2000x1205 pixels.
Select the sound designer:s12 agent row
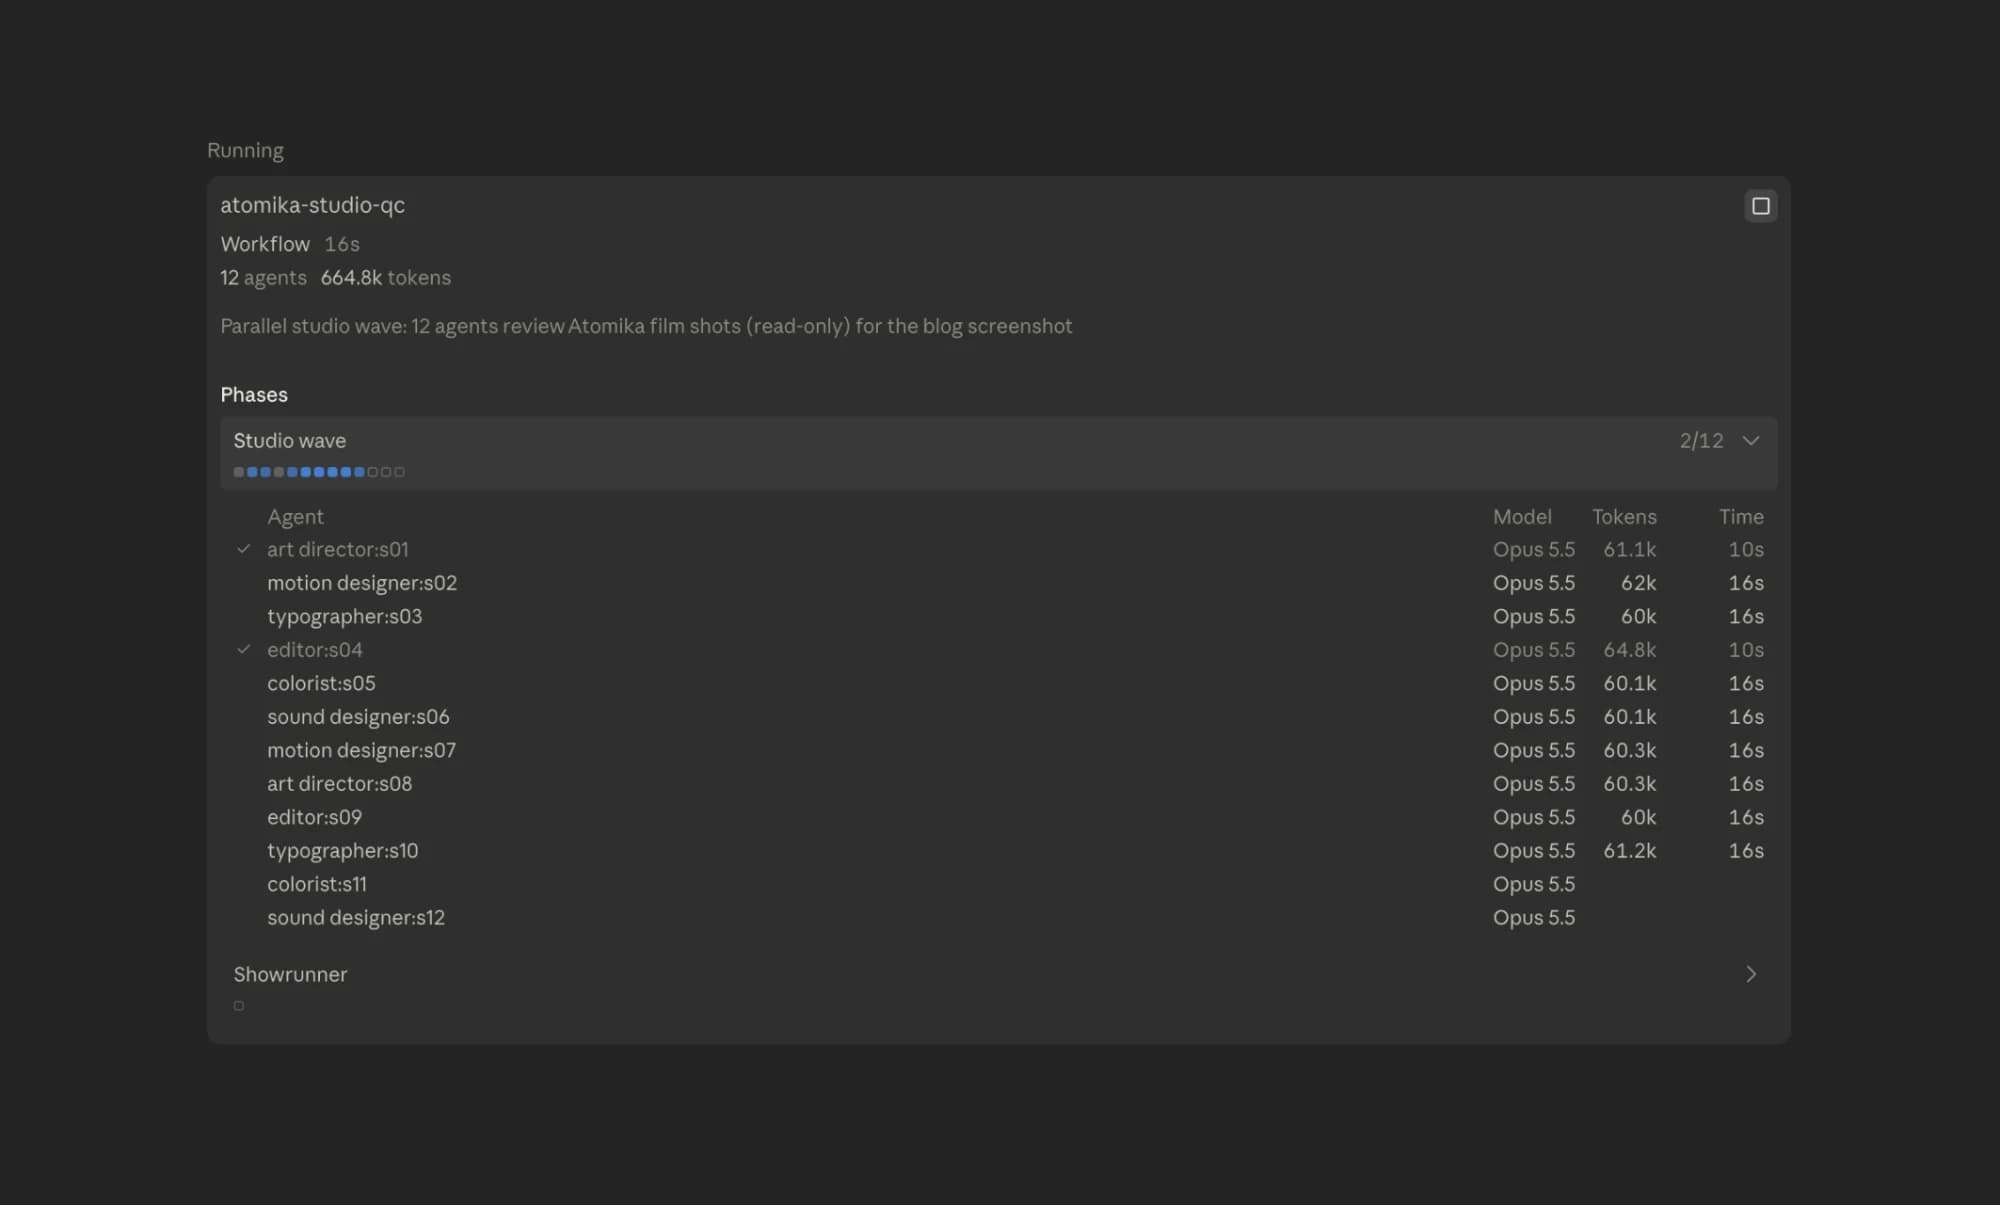point(999,918)
